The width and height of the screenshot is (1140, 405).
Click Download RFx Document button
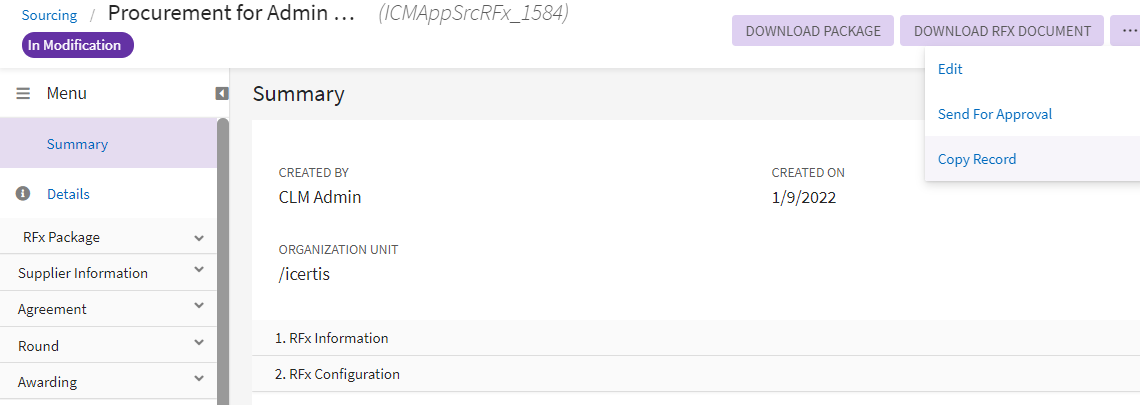click(x=1002, y=31)
